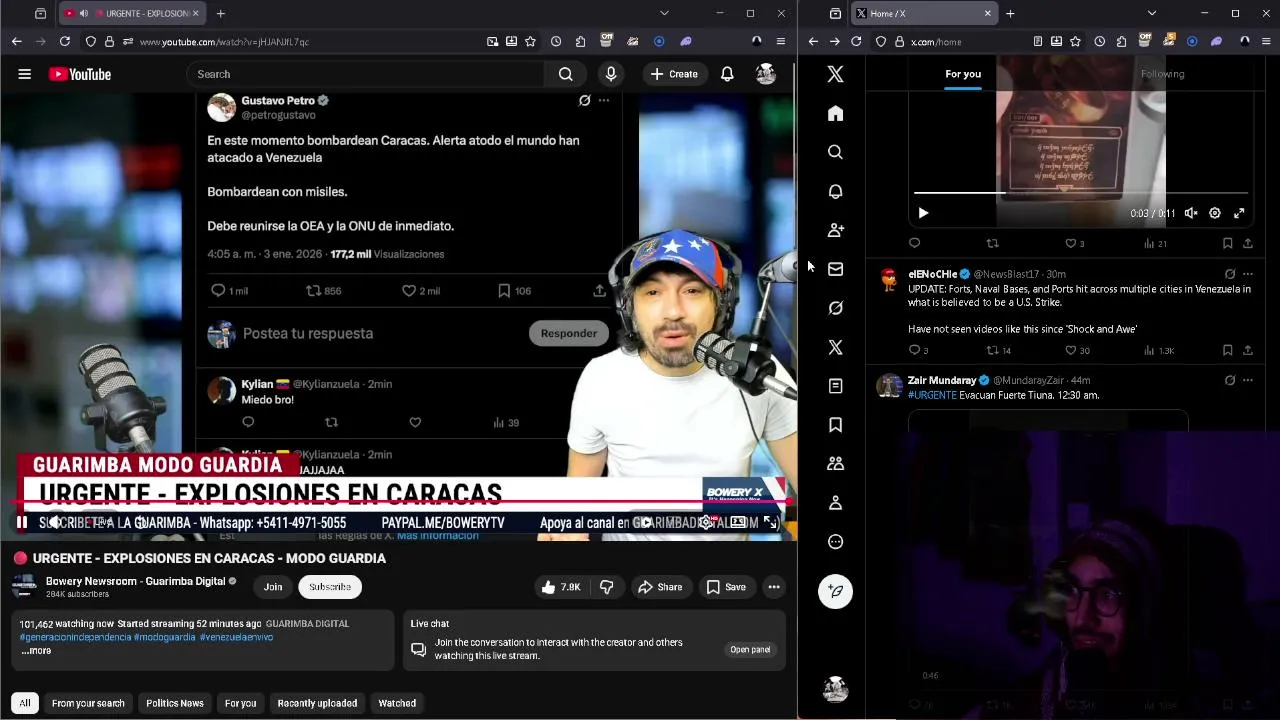Open X Profile person icon in sidebar
Image resolution: width=1280 pixels, height=720 pixels.
point(836,503)
